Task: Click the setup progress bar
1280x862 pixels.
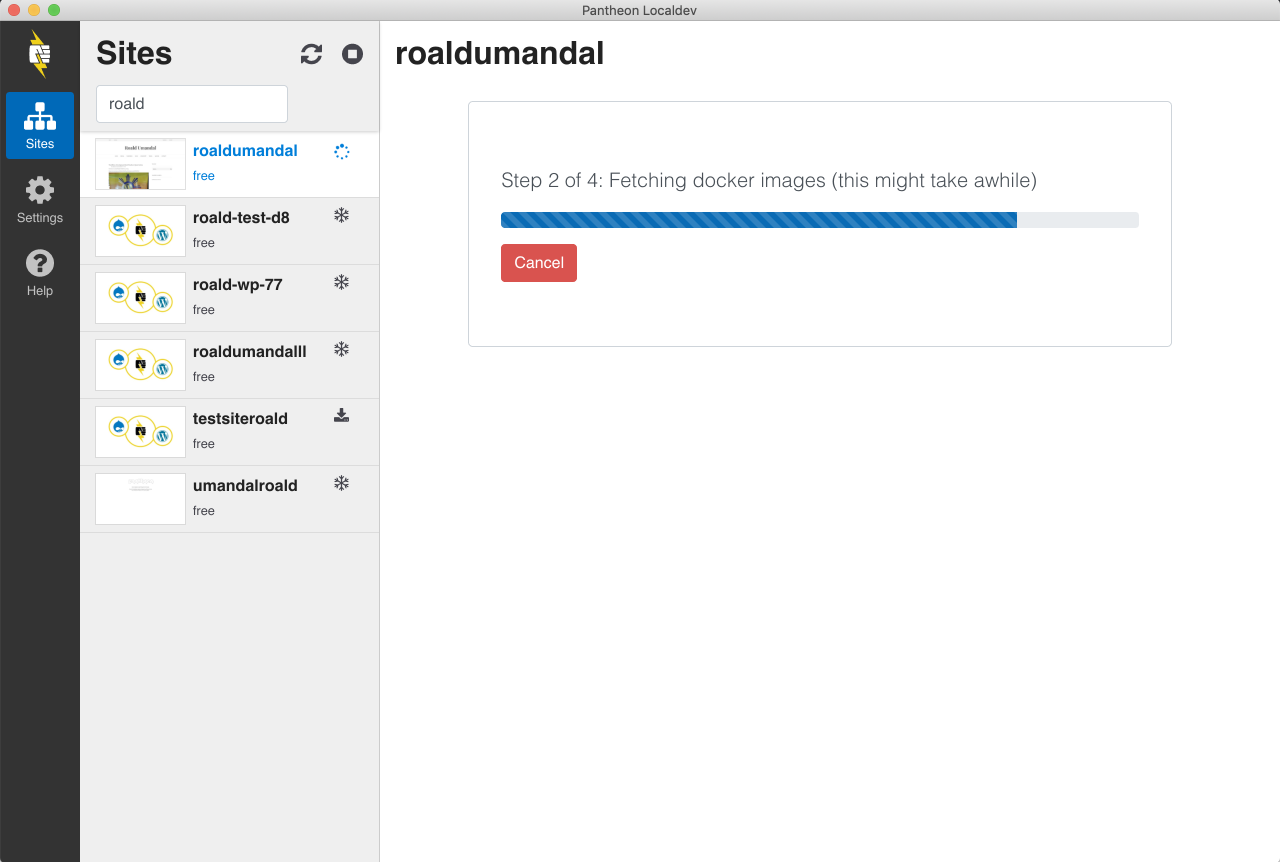Action: (x=820, y=220)
